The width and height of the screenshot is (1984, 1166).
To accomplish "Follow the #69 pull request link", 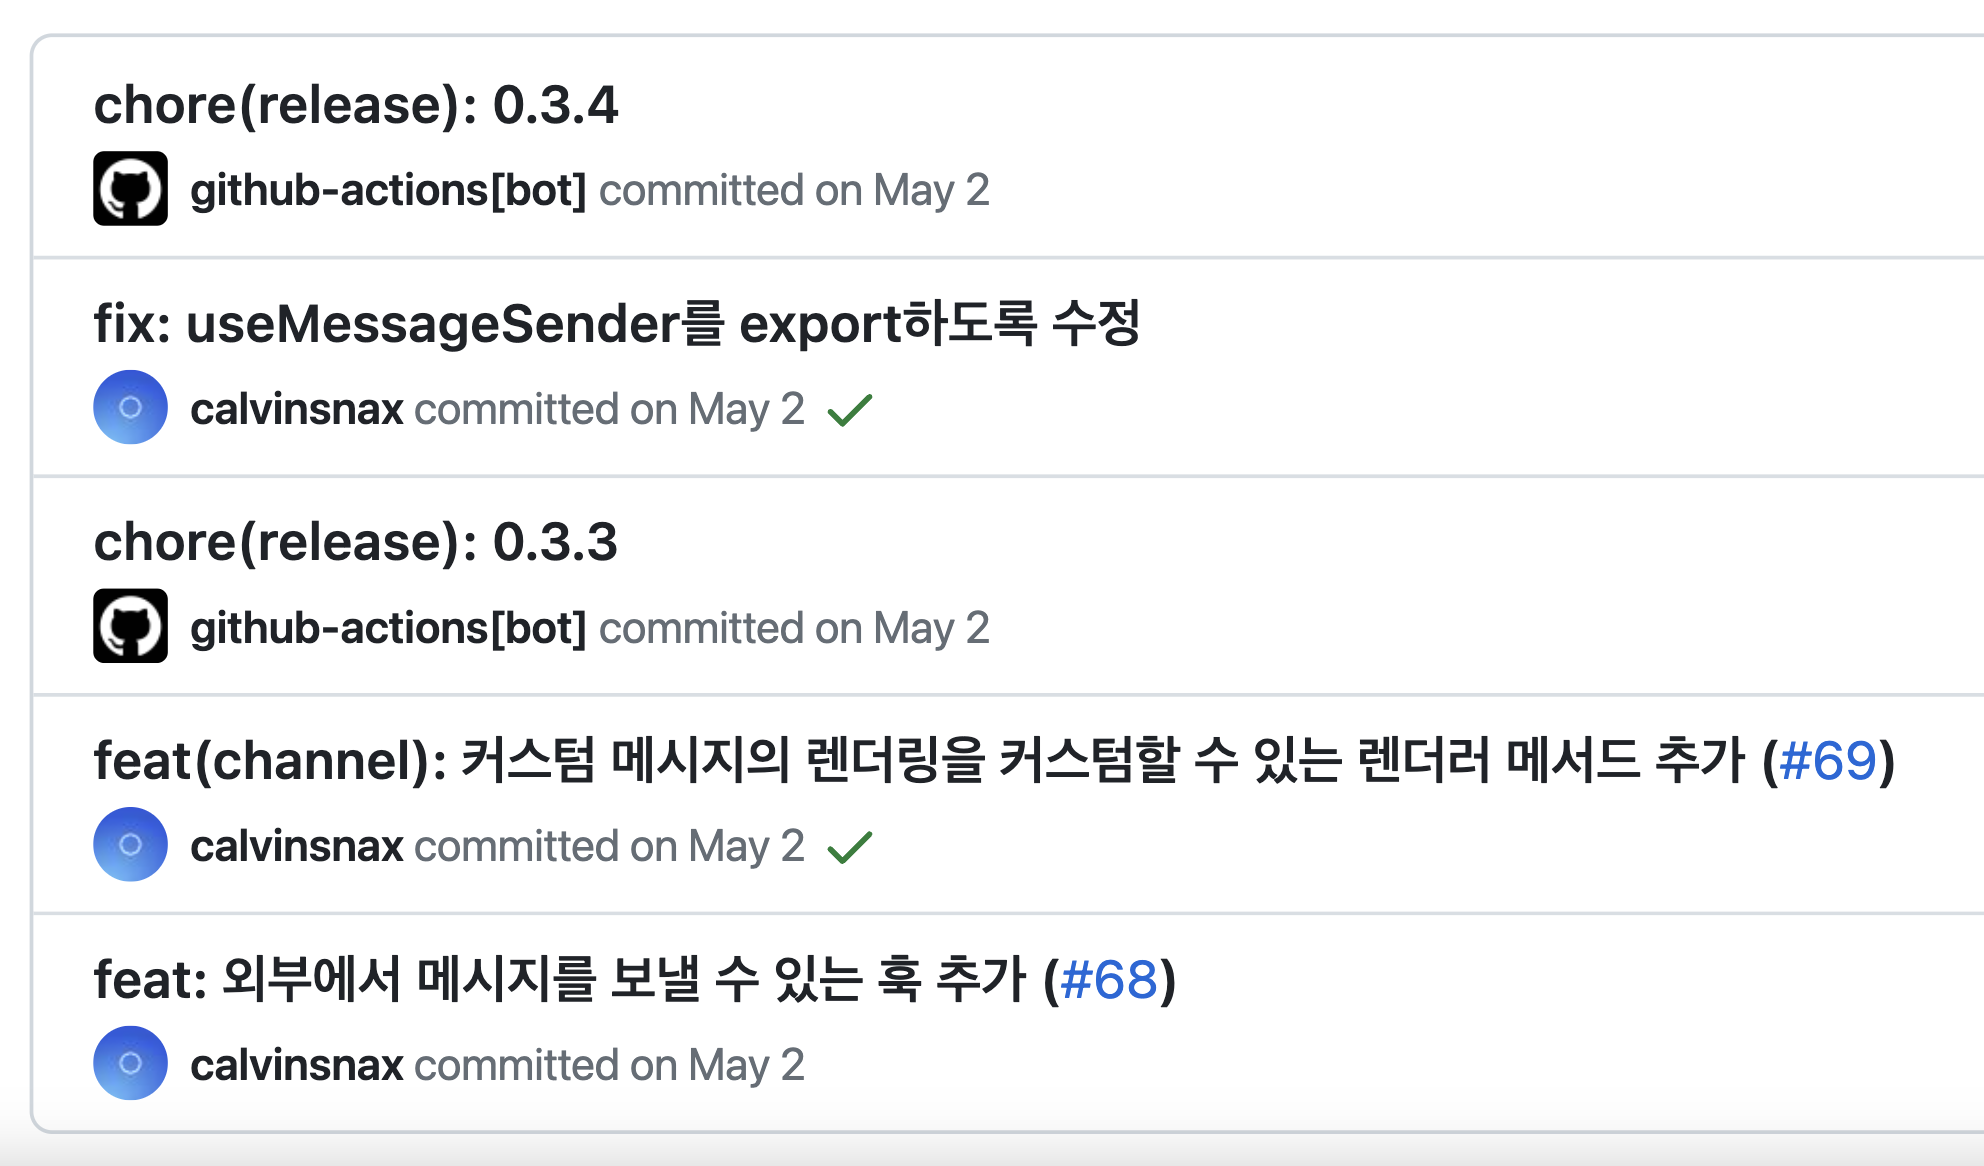I will (1828, 761).
